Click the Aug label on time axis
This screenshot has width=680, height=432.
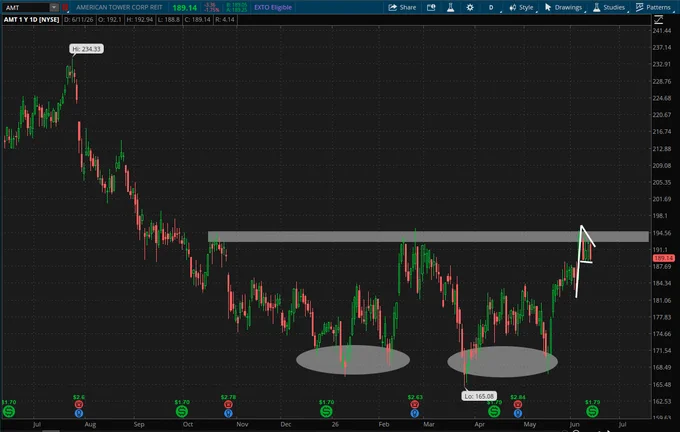click(90, 424)
